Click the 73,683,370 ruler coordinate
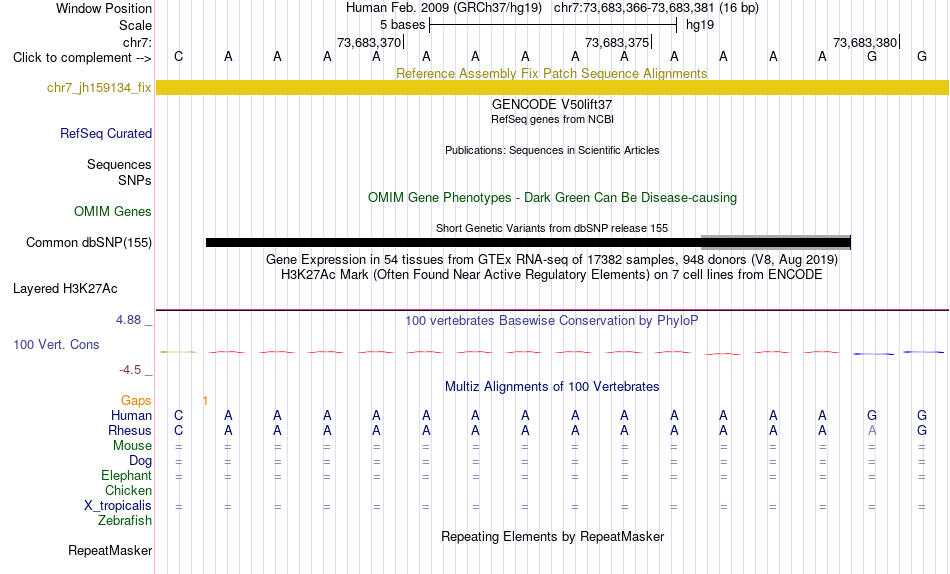 [x=369, y=42]
